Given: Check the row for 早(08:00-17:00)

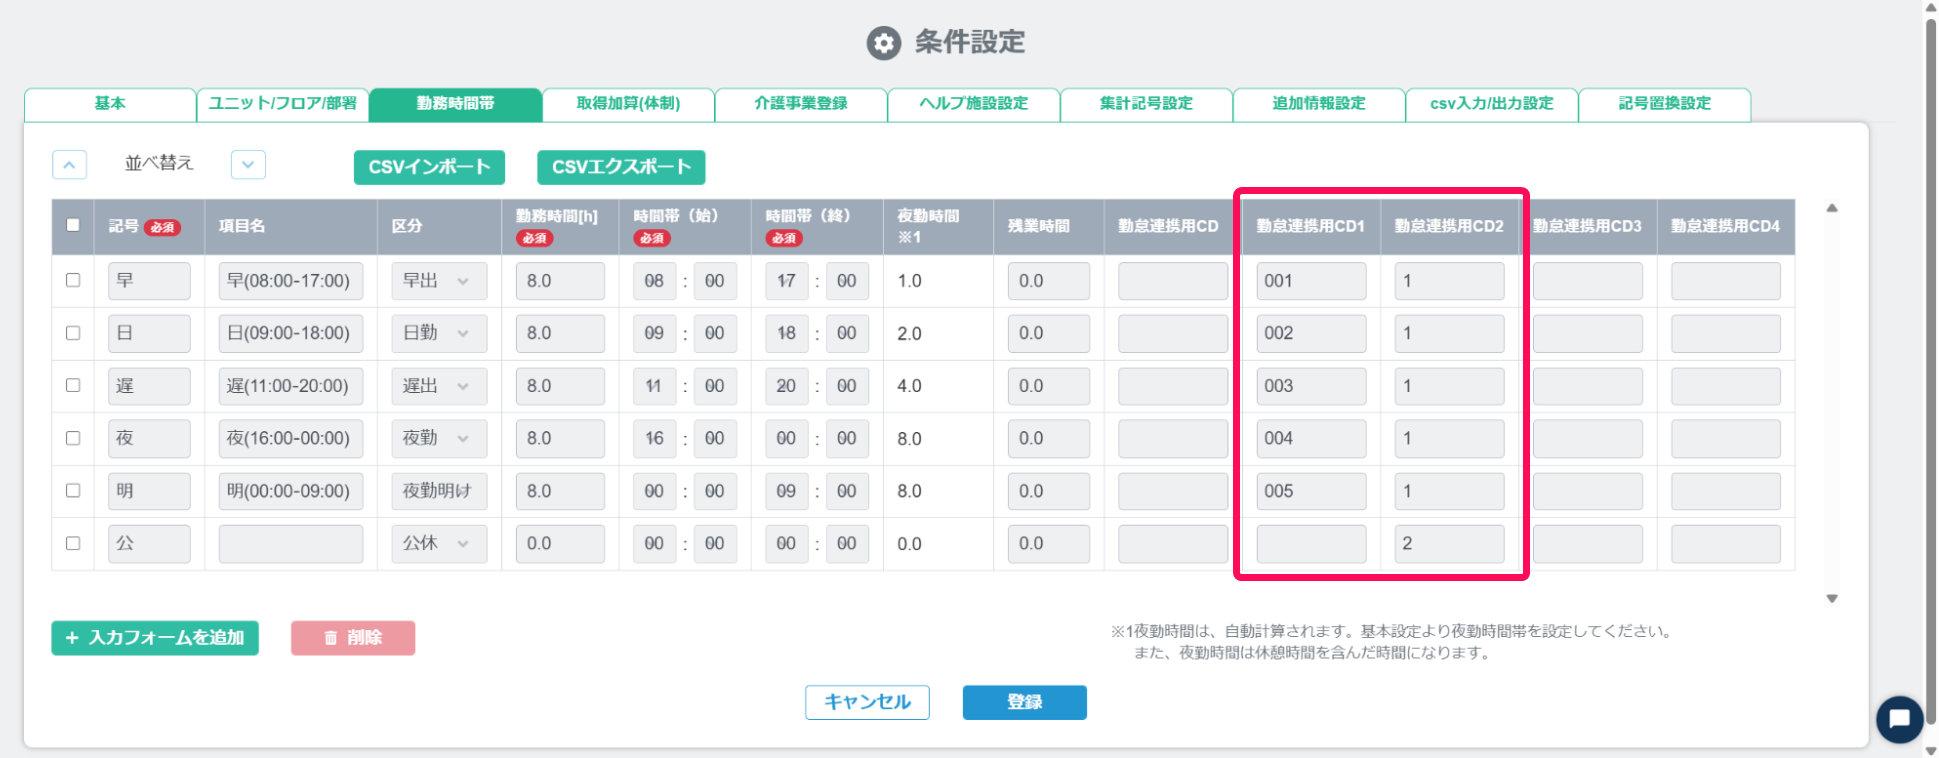Looking at the screenshot, I should tap(73, 281).
